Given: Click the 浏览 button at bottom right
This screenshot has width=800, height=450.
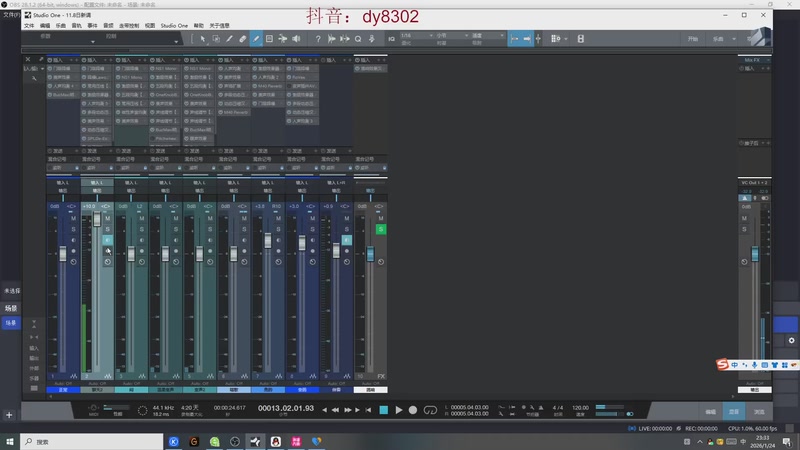Looking at the screenshot, I should click(x=759, y=411).
